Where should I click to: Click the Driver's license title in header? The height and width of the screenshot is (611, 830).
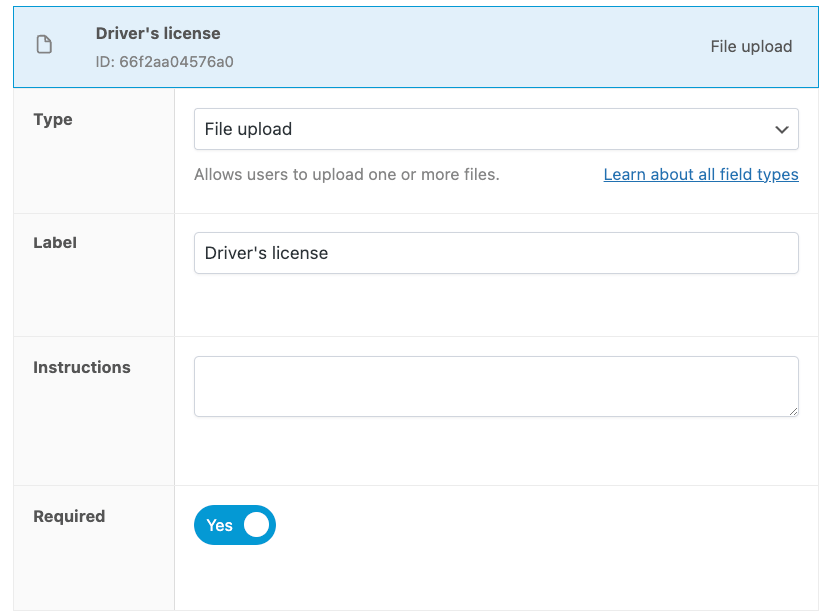pos(158,33)
